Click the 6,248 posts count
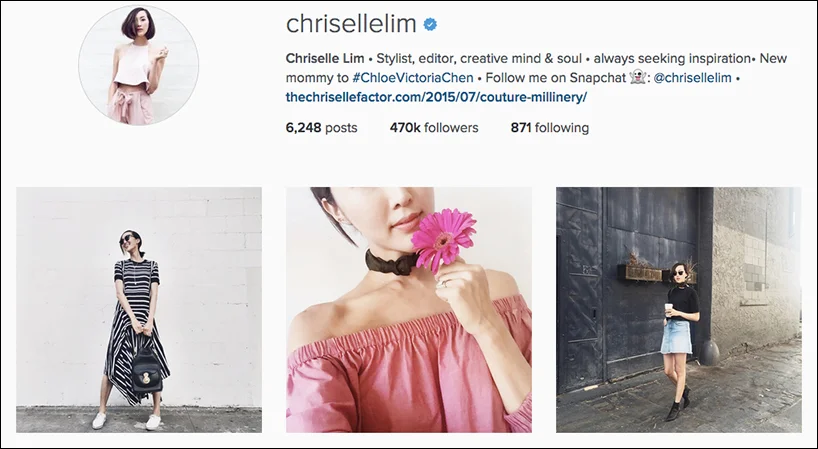Screen dimensions: 818x449 (x=321, y=128)
